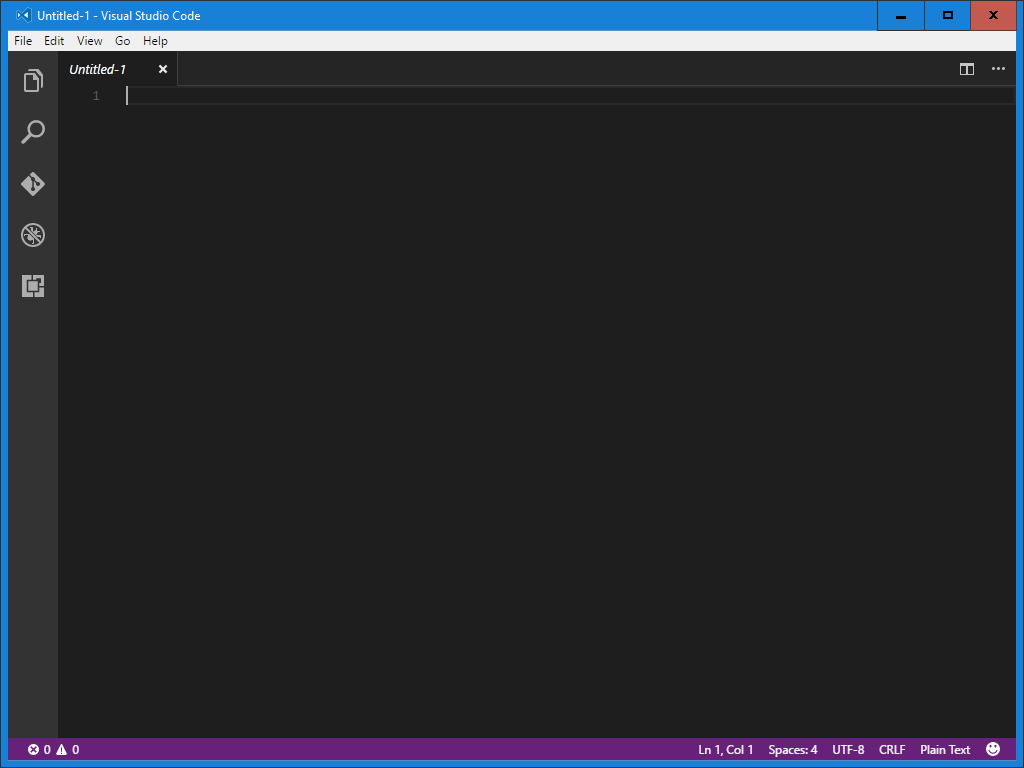This screenshot has width=1024, height=768.
Task: Select the Search icon in activity bar
Action: [x=33, y=132]
